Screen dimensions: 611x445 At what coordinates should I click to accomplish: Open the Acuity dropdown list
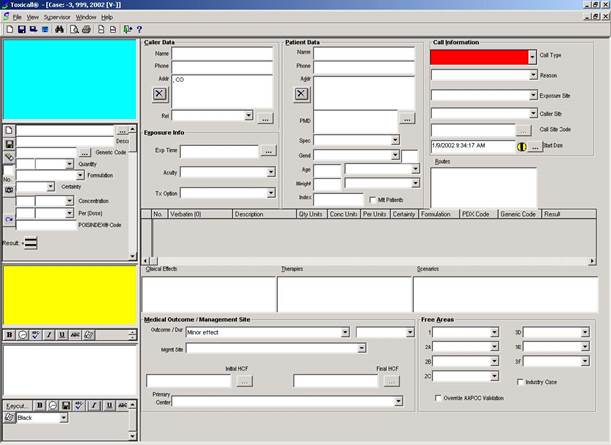click(270, 172)
